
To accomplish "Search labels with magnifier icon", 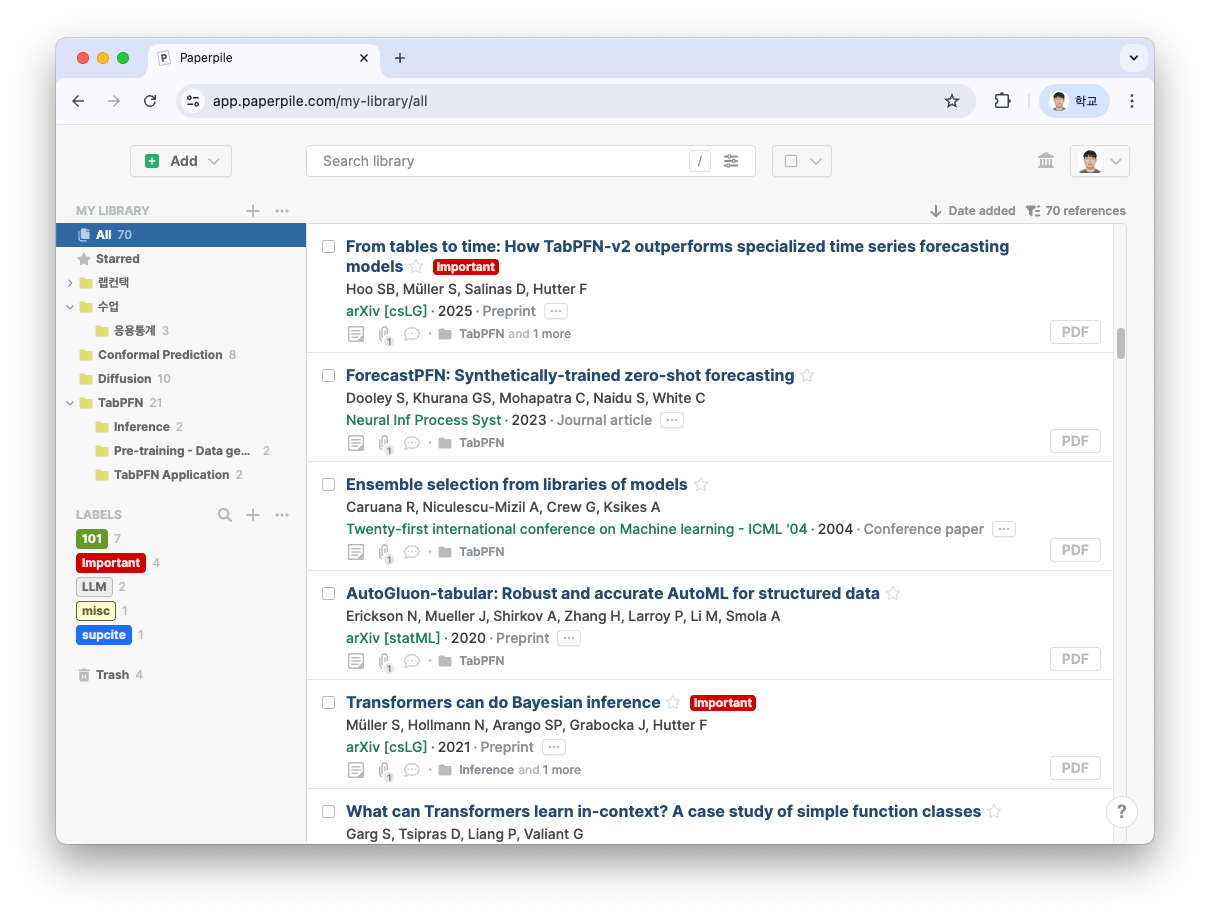I will point(225,515).
